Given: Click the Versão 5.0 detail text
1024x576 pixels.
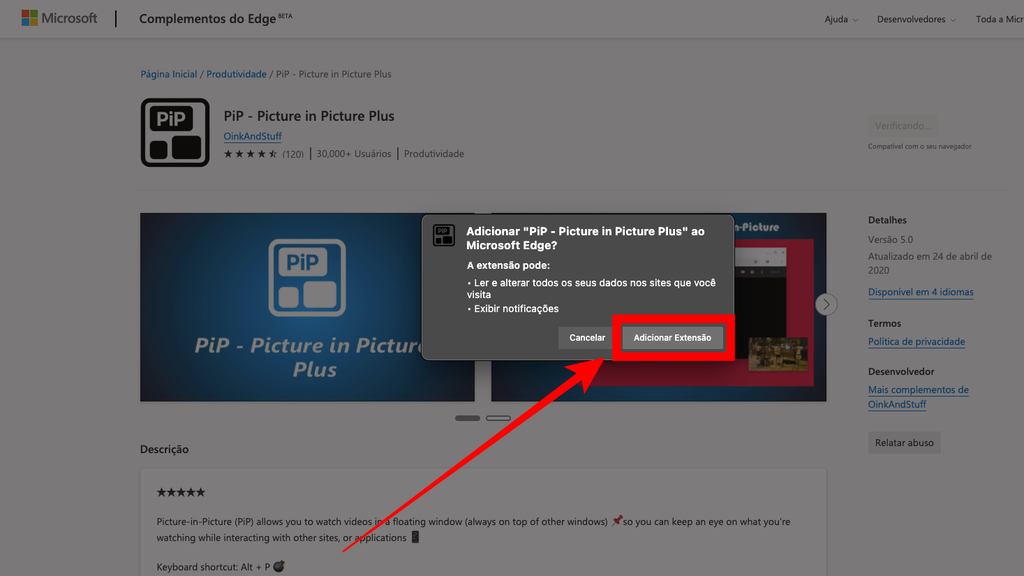Looking at the screenshot, I should pyautogui.click(x=891, y=240).
